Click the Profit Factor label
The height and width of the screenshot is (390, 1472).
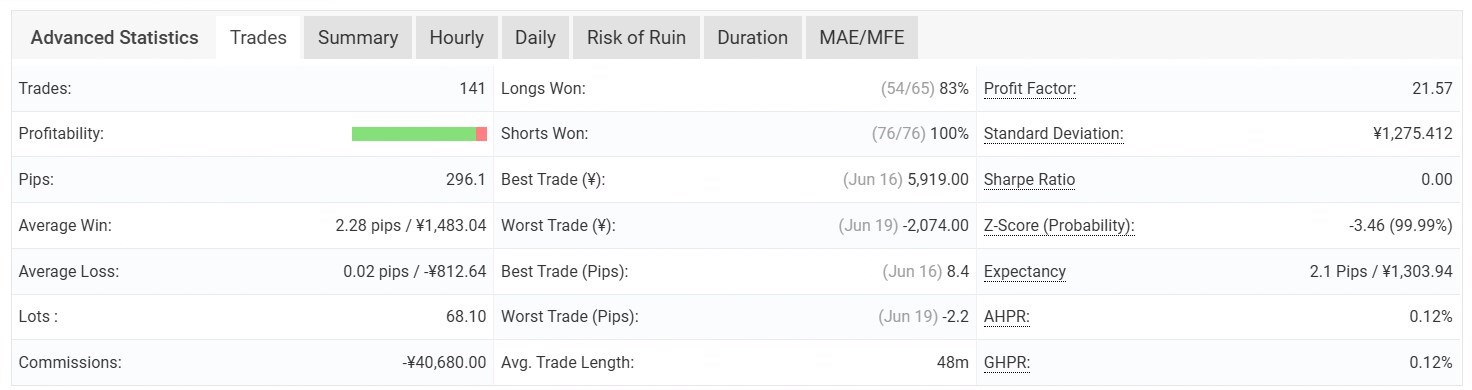point(1030,88)
